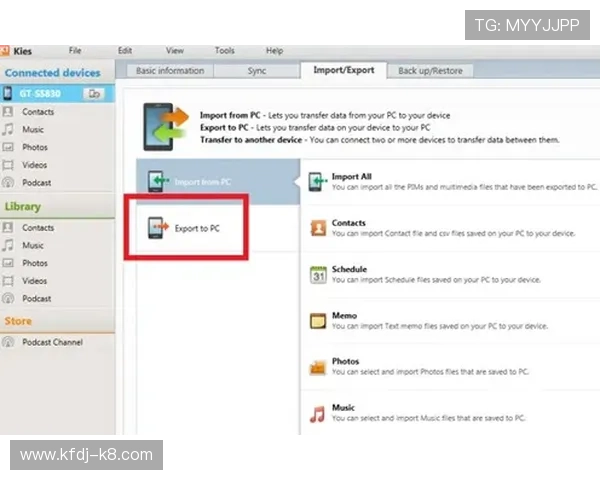The image size is (600, 480).
Task: Switch to the Back up/Restore tab
Action: pos(429,71)
